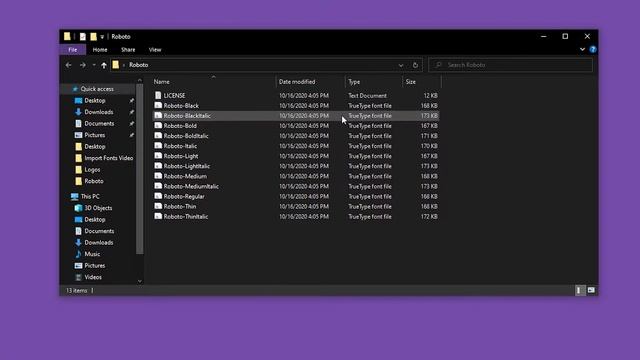Go back with the back arrow

(69, 65)
